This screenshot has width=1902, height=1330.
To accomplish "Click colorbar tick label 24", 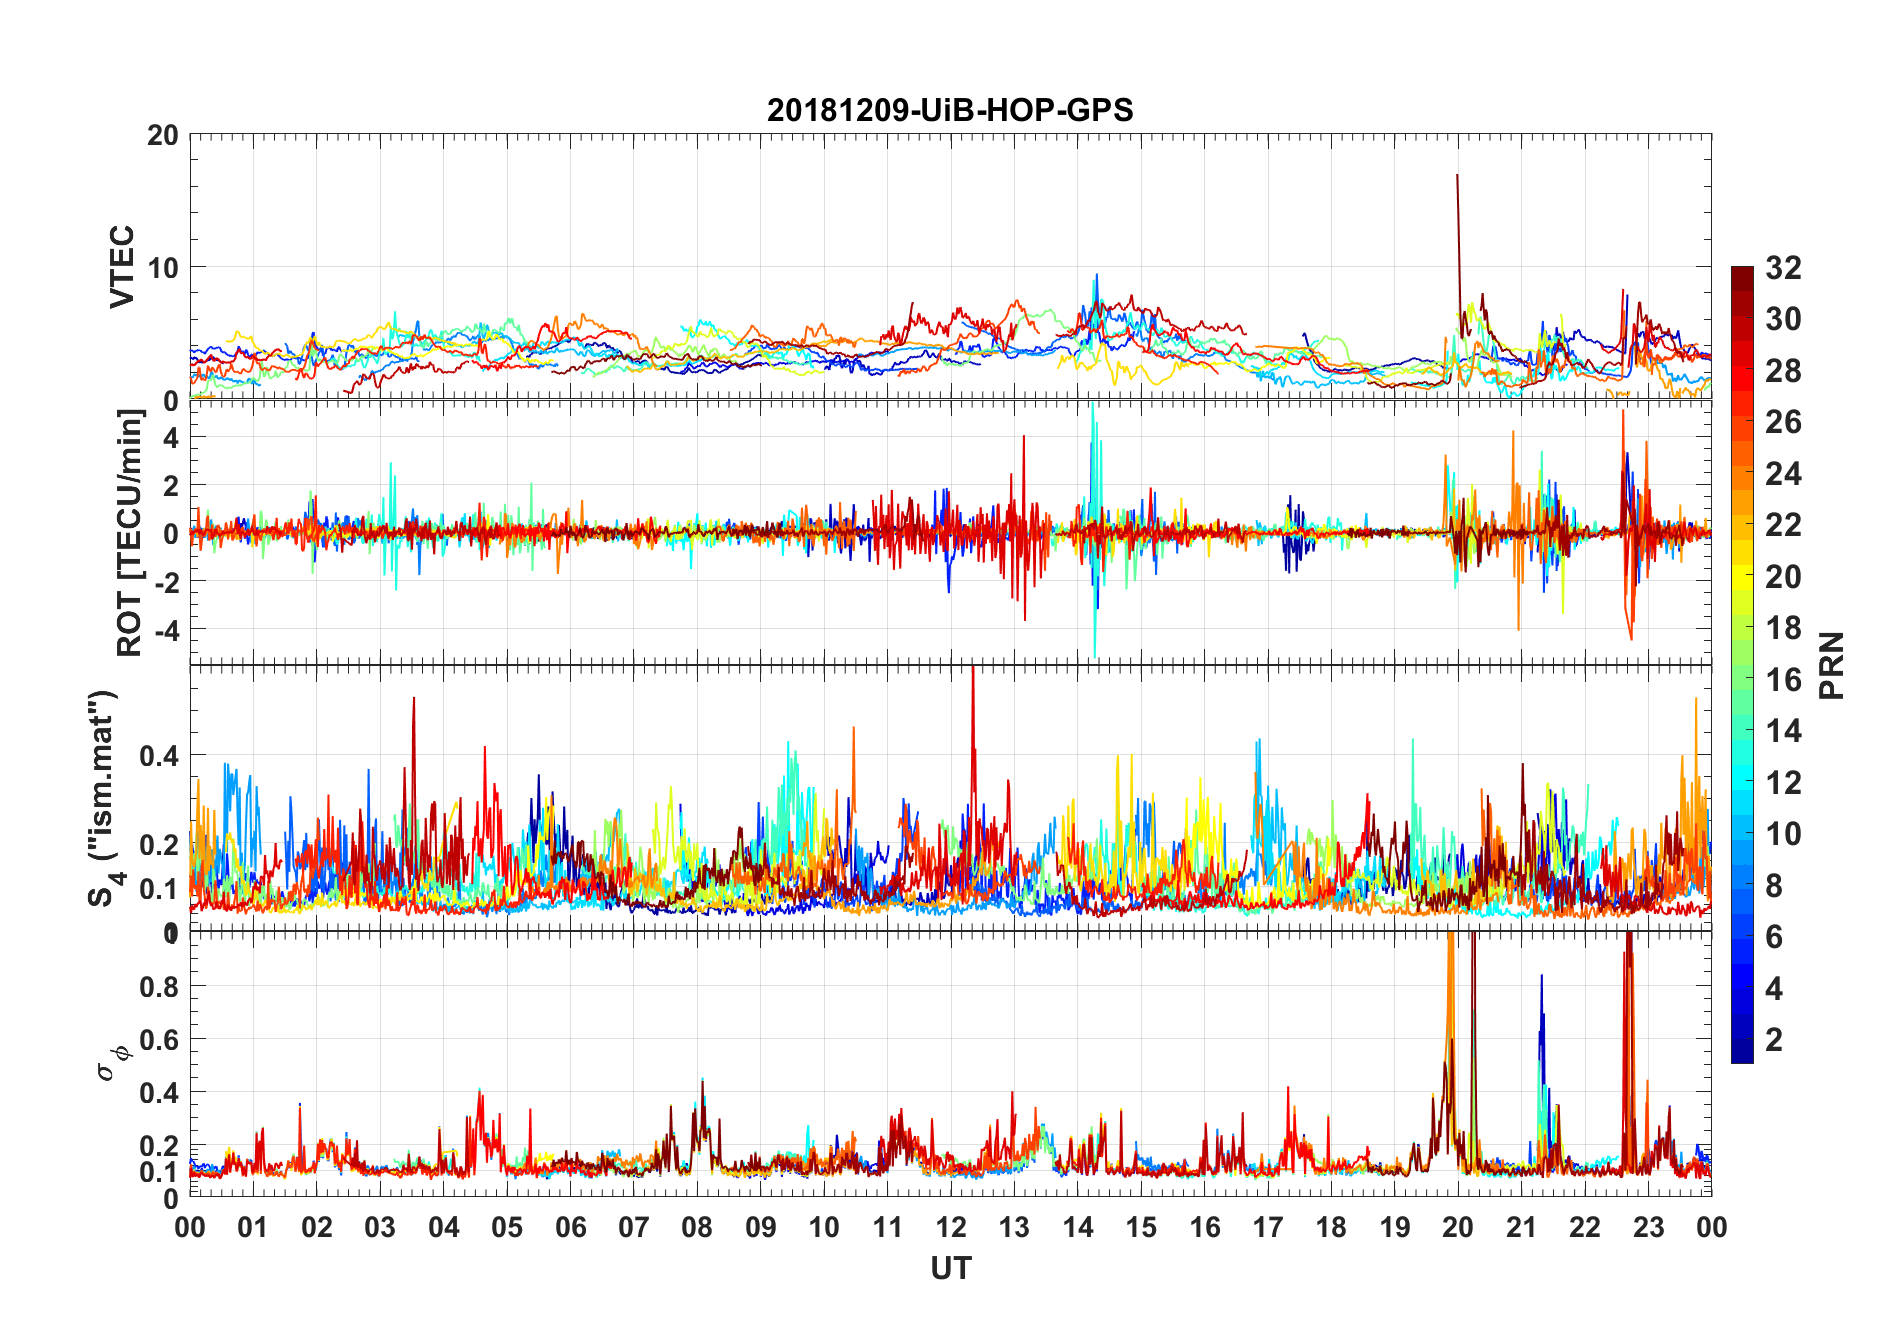I will coord(1784,474).
